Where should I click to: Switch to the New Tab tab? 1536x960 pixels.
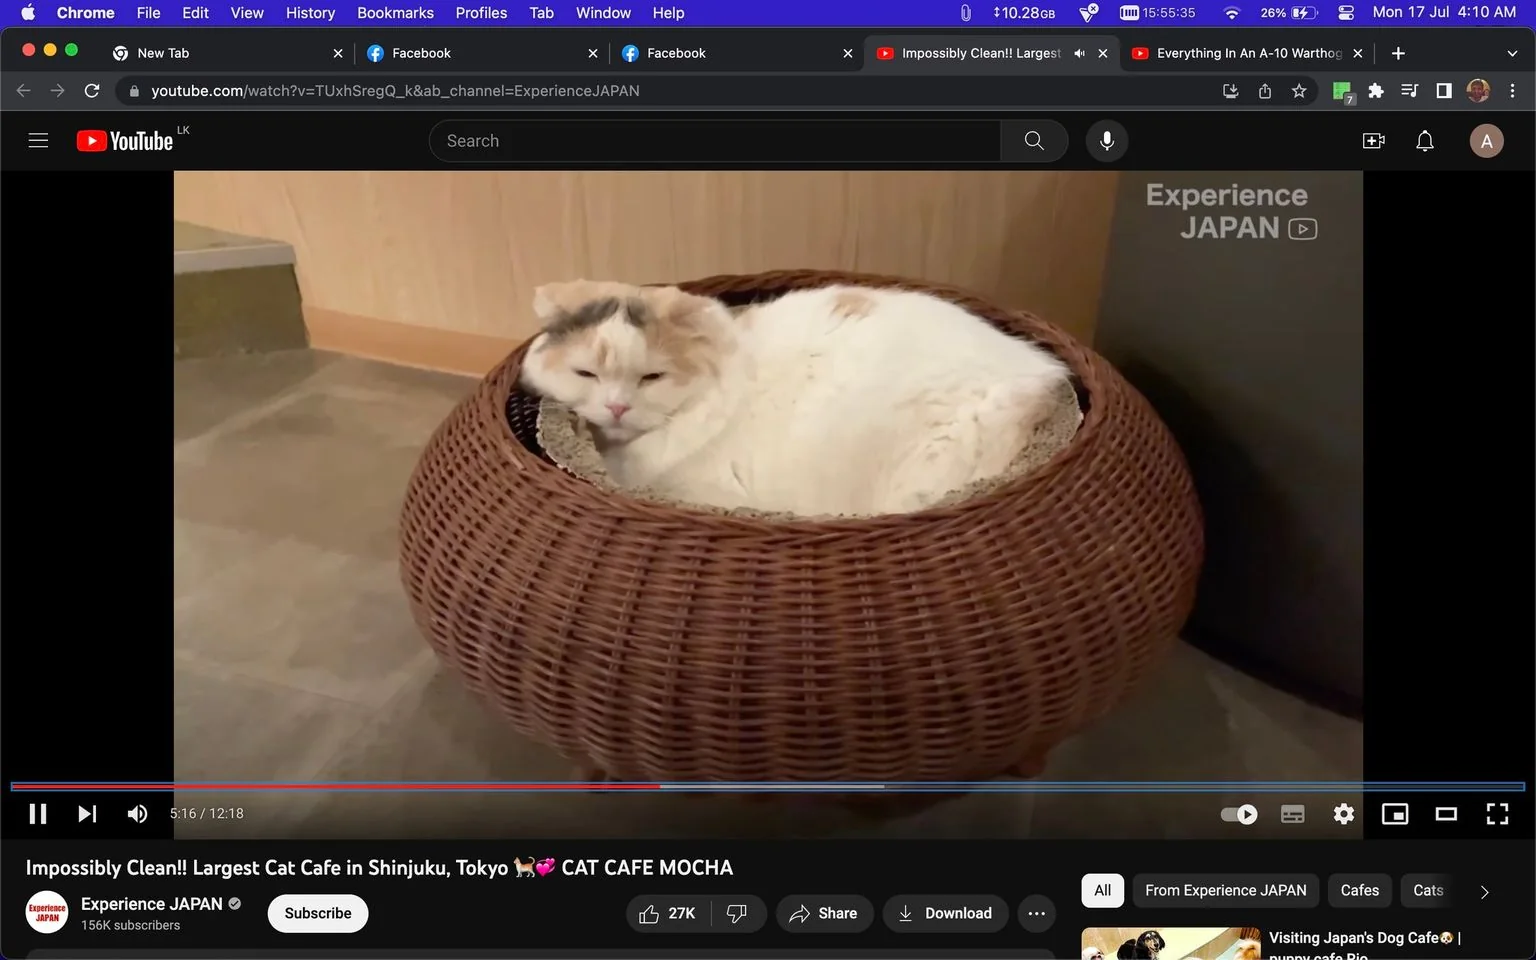[x=226, y=53]
